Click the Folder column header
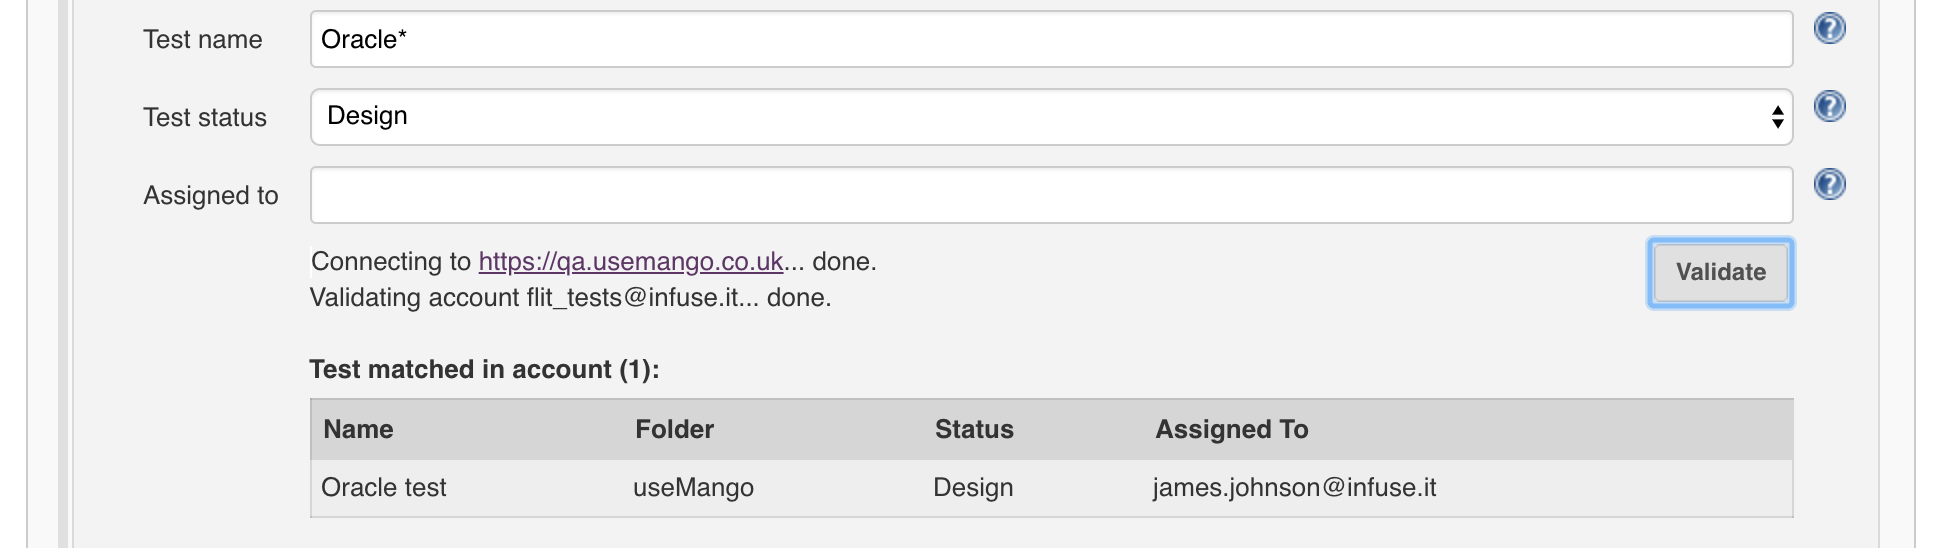1940x548 pixels. [x=674, y=429]
